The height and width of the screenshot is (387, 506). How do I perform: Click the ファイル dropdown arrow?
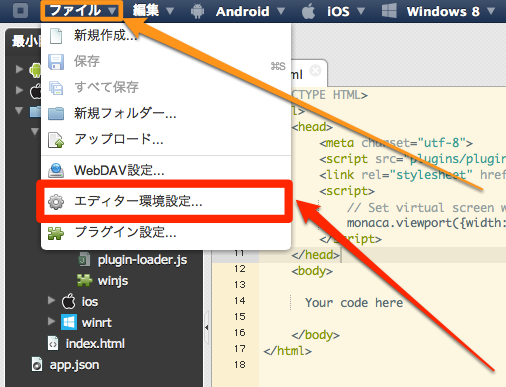[112, 11]
